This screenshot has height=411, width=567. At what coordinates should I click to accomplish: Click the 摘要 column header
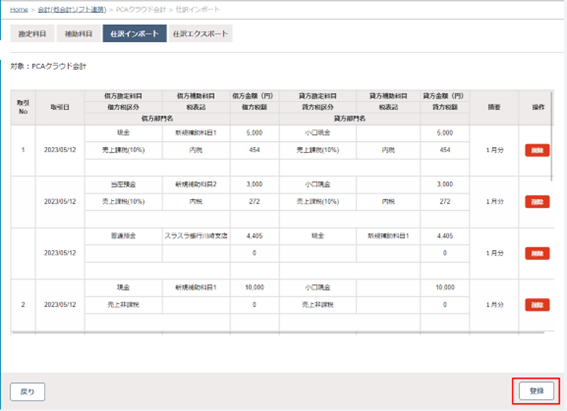tap(494, 107)
